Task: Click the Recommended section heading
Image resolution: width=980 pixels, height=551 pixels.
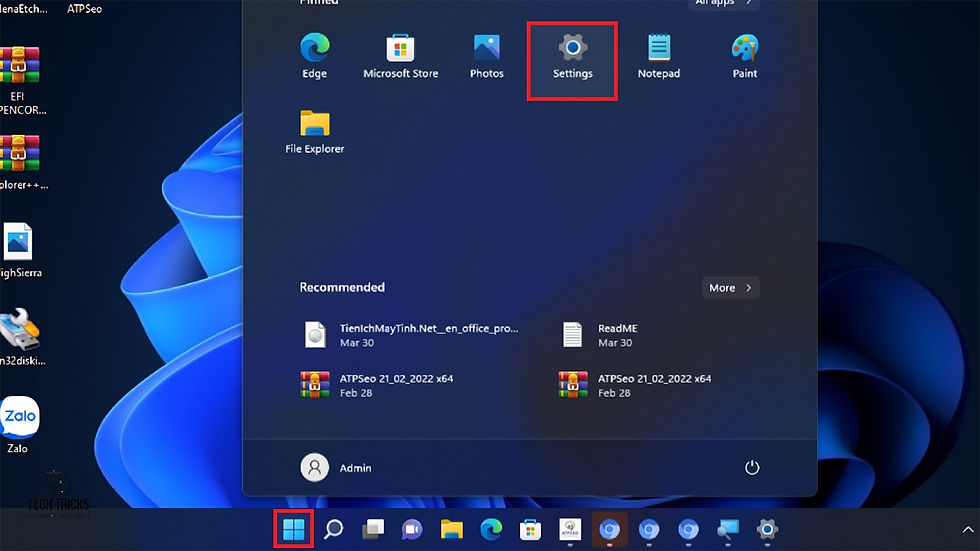Action: 342,287
